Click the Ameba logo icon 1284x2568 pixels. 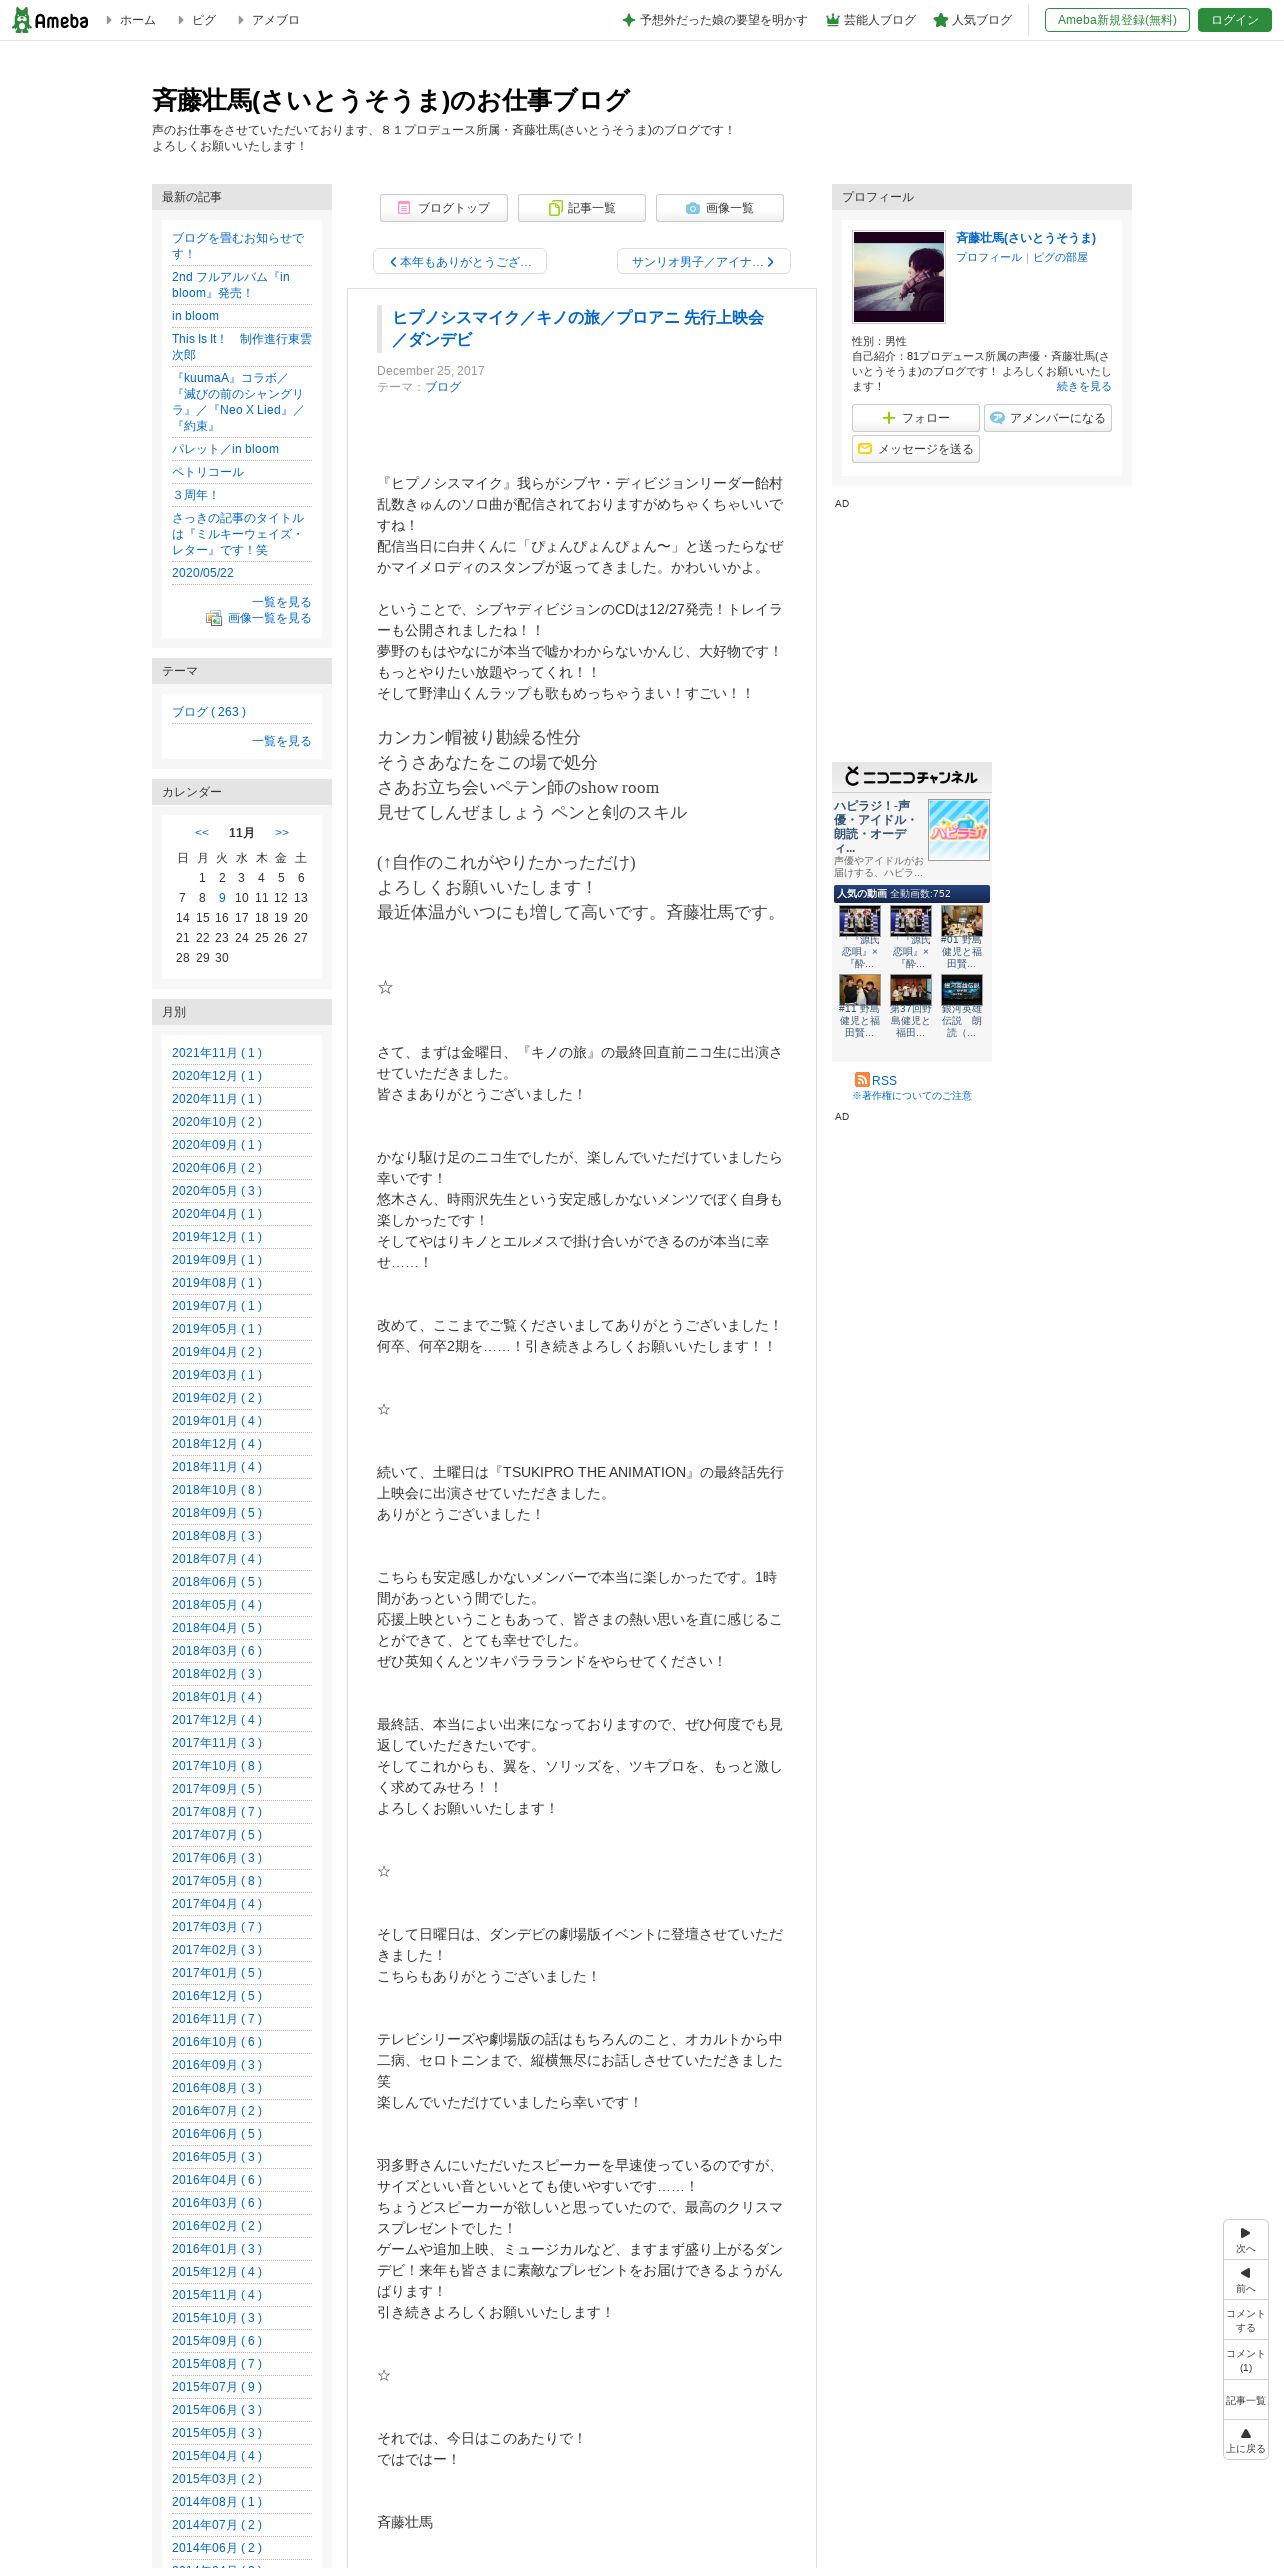tap(49, 20)
